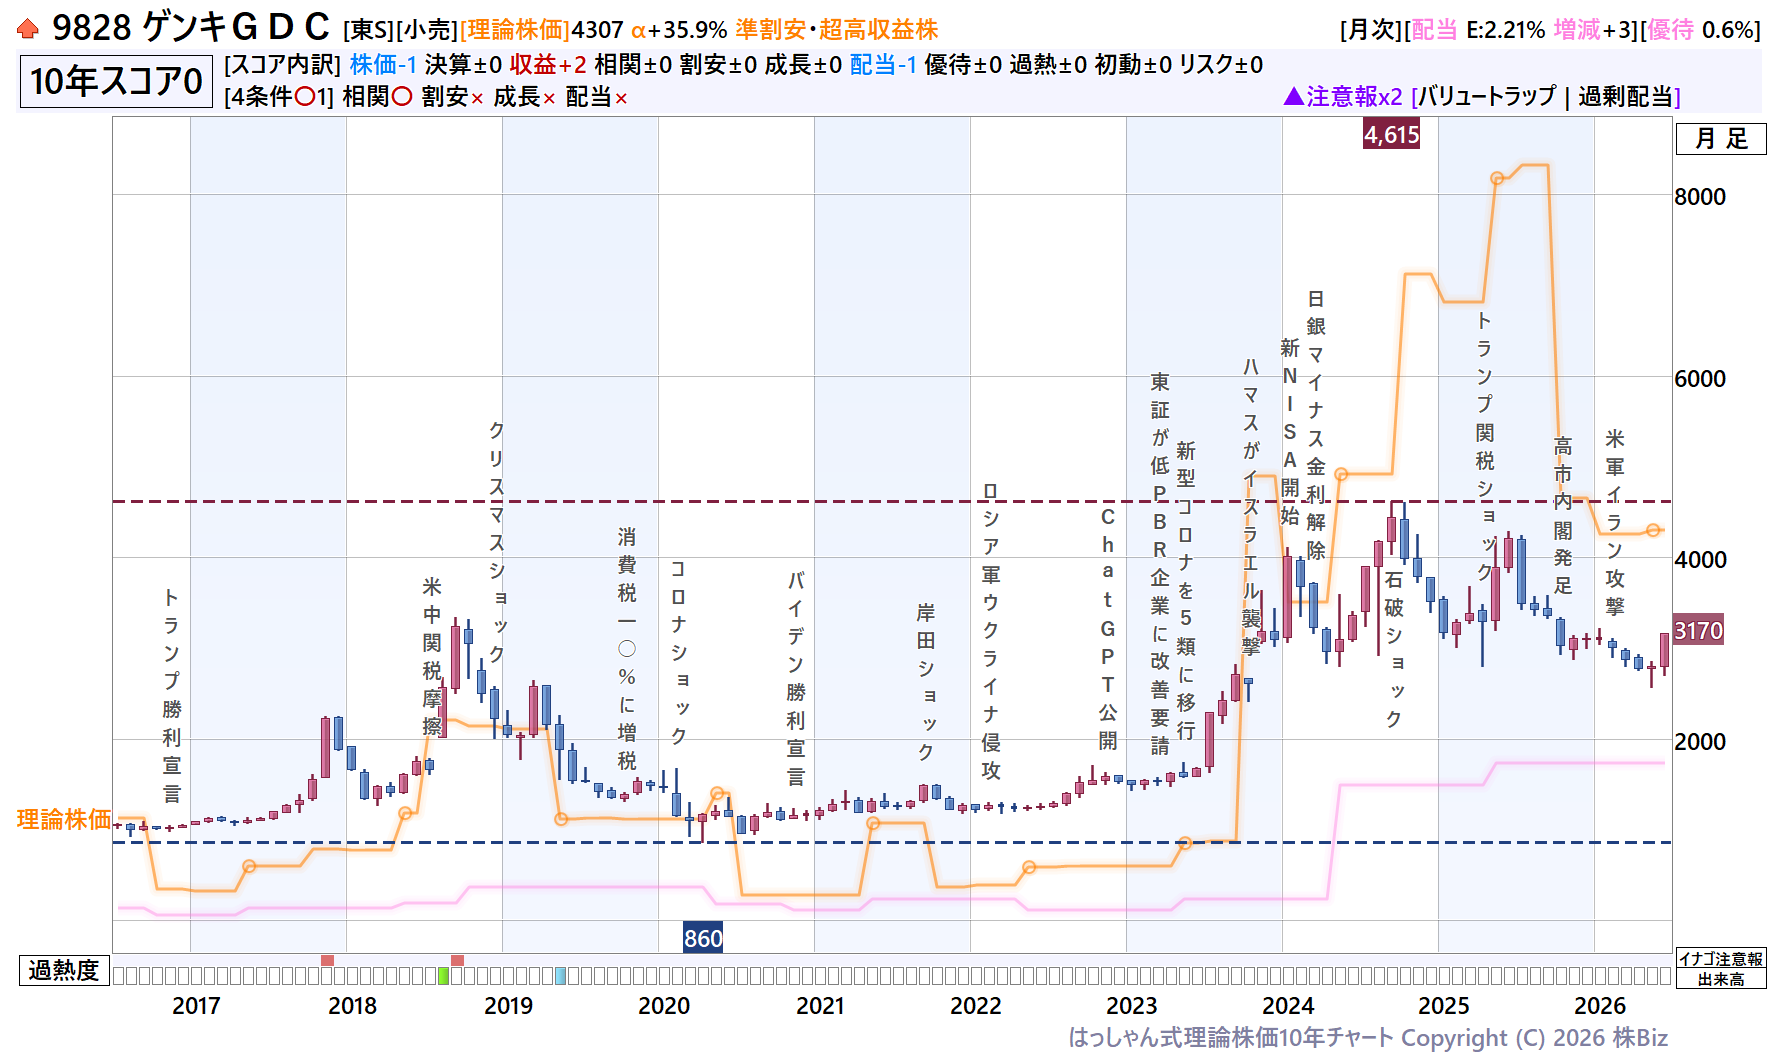Click the 相関〇 condition result

point(377,97)
